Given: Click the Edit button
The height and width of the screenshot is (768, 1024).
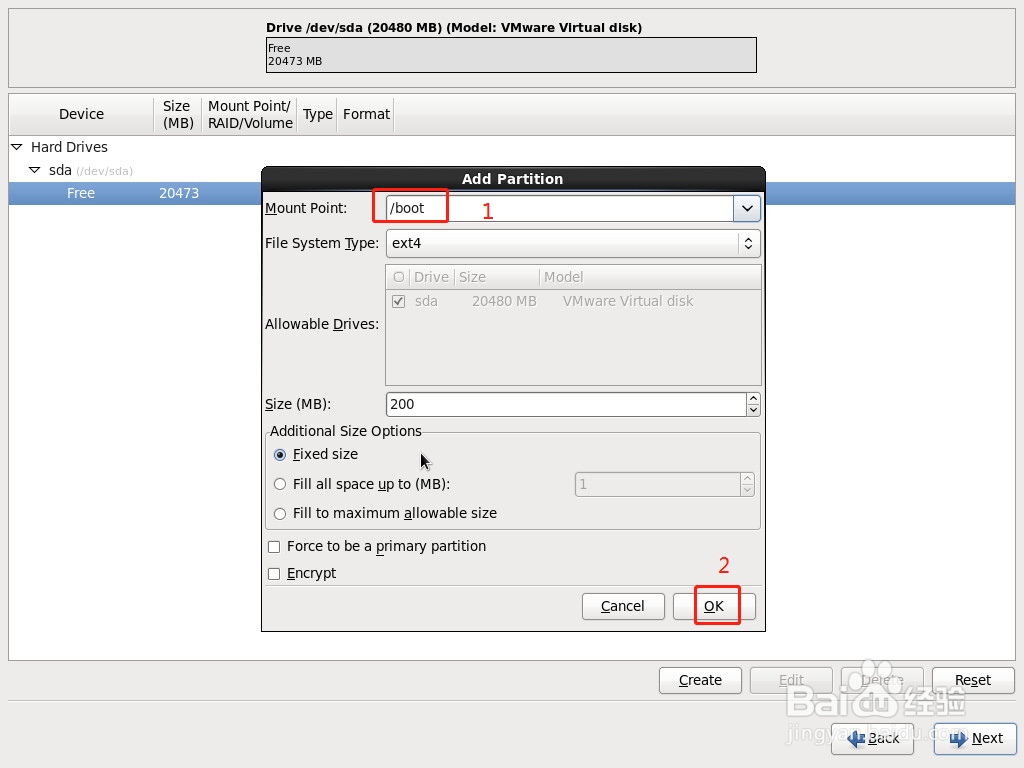Looking at the screenshot, I should coord(792,680).
